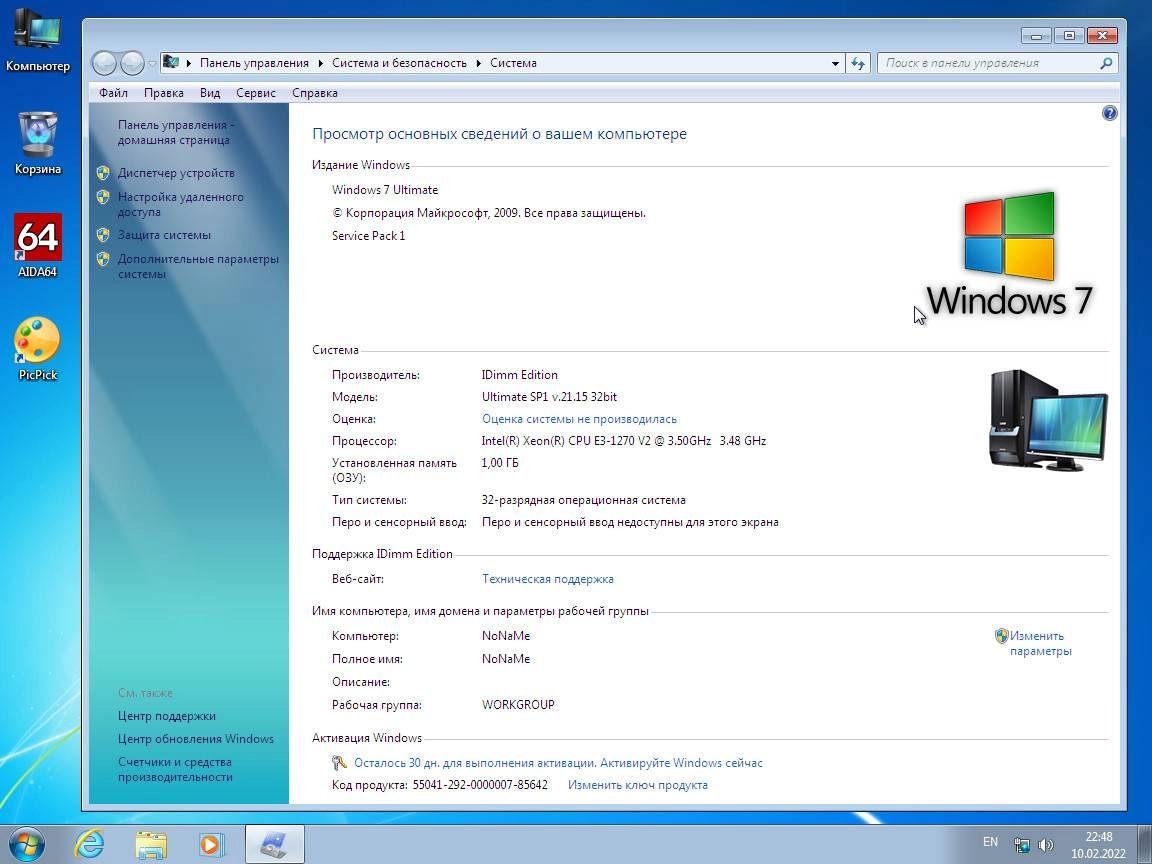Screen dimensions: 1152x864
Task: Expand breadcrumb arrow before Панель управления
Action: (189, 63)
